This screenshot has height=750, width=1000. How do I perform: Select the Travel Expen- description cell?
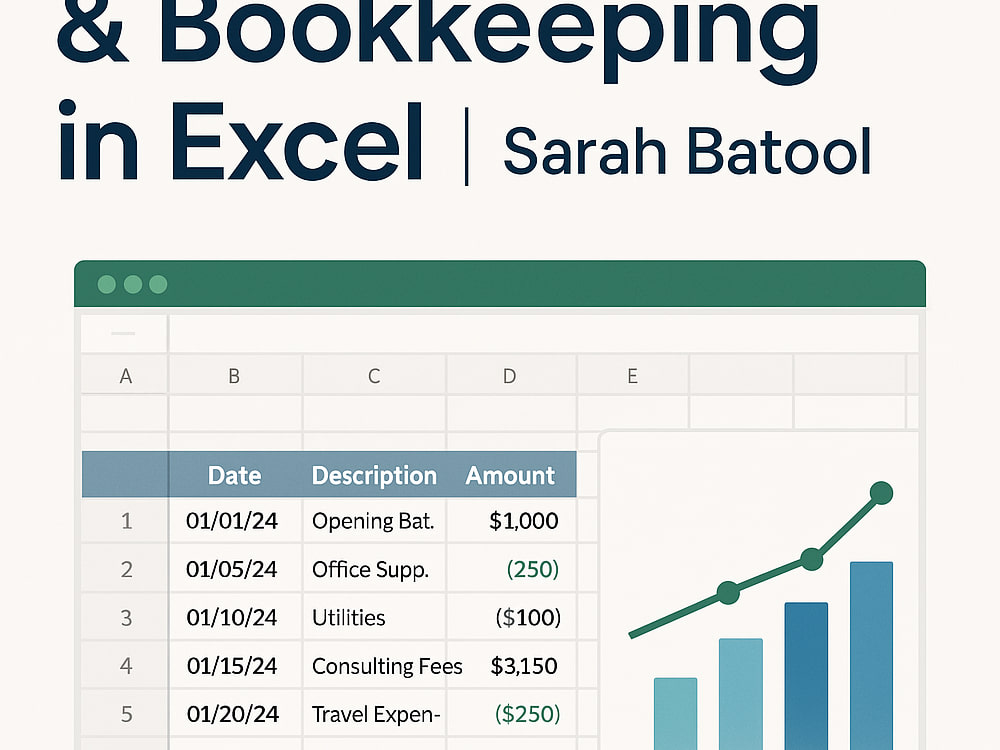[374, 714]
